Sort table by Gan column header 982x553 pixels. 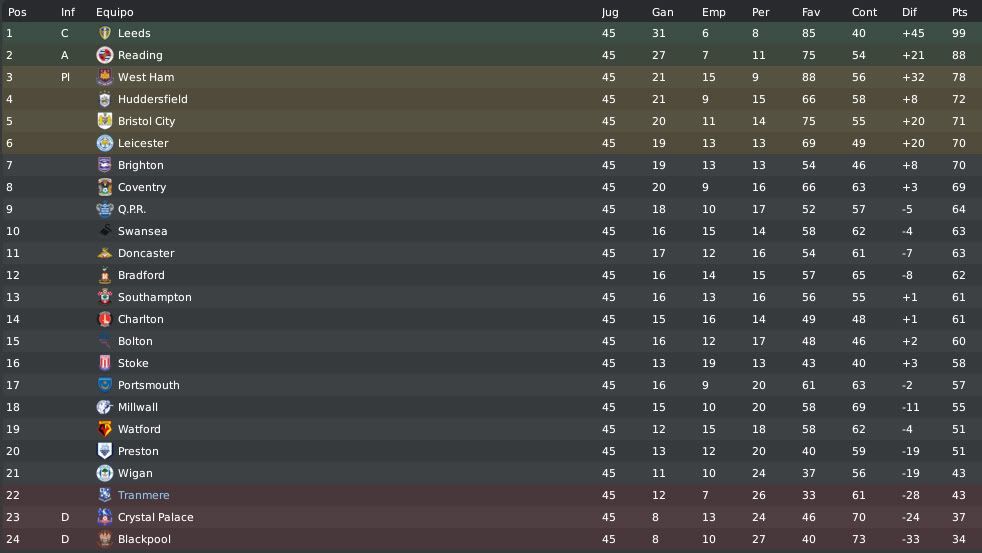pos(663,12)
